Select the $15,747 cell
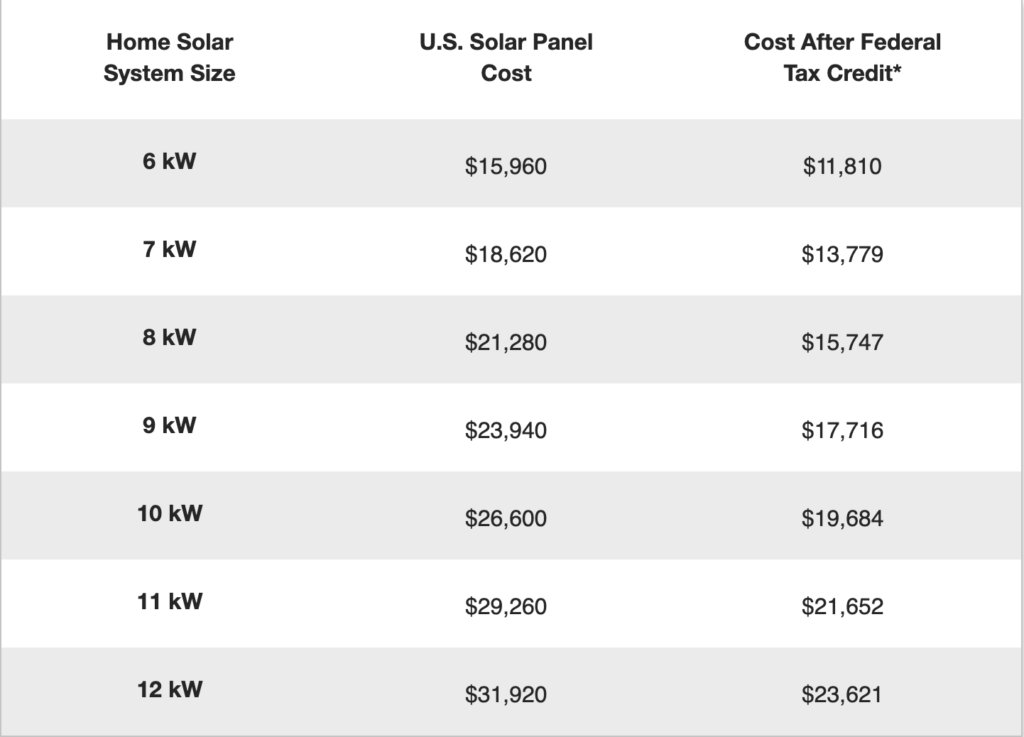1024x737 pixels. point(842,342)
